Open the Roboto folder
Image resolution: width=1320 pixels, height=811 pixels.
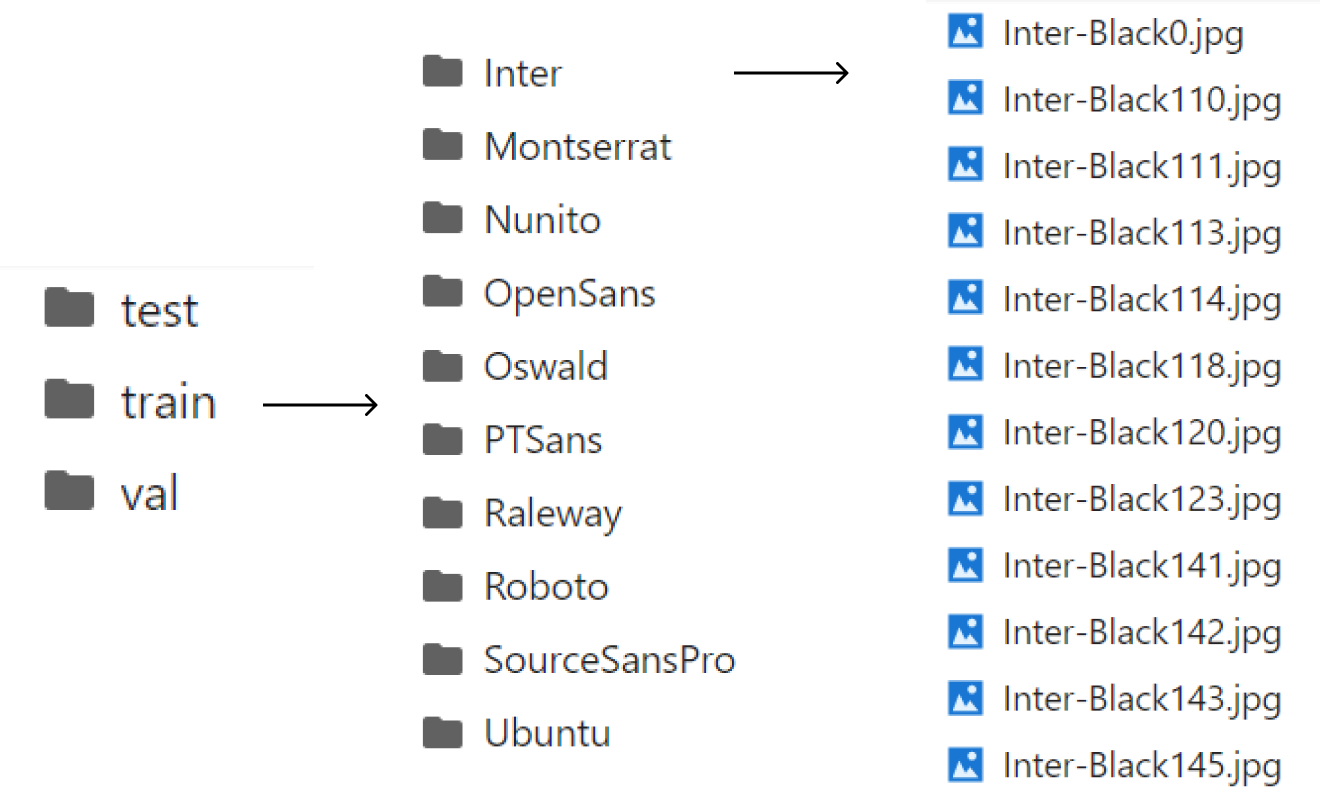point(546,586)
